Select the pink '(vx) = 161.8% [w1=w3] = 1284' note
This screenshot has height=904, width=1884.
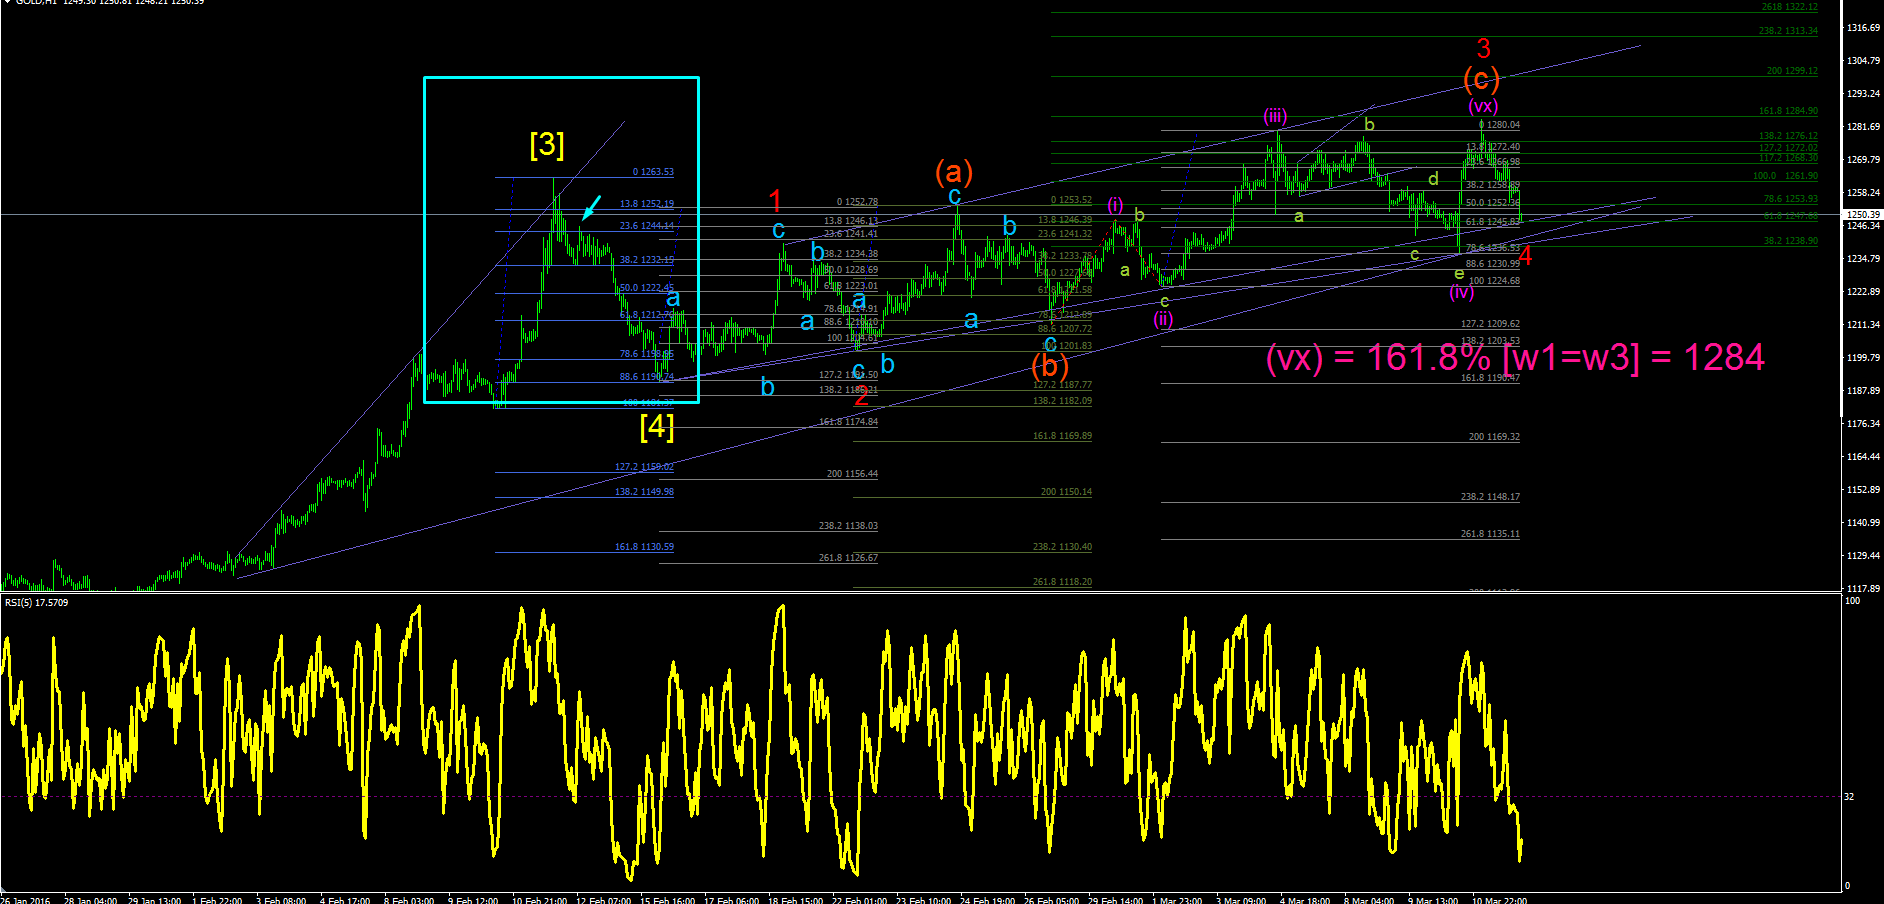(1515, 357)
